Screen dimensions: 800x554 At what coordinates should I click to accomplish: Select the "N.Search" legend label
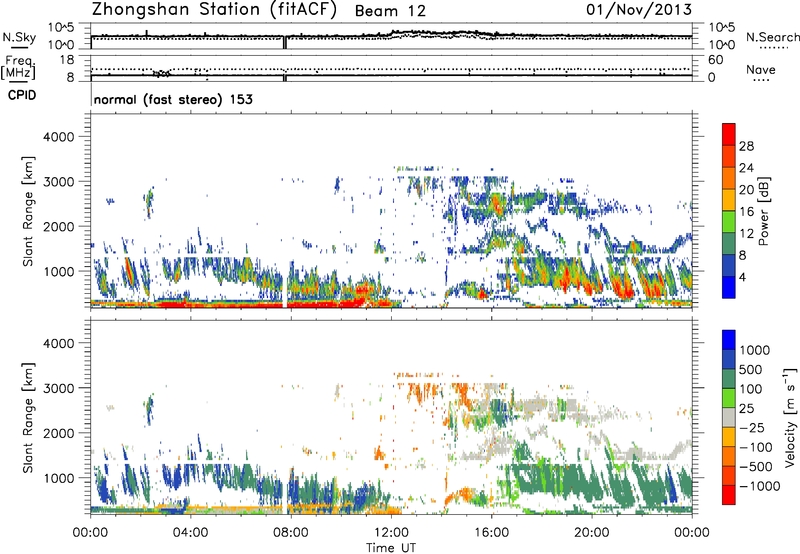773,37
